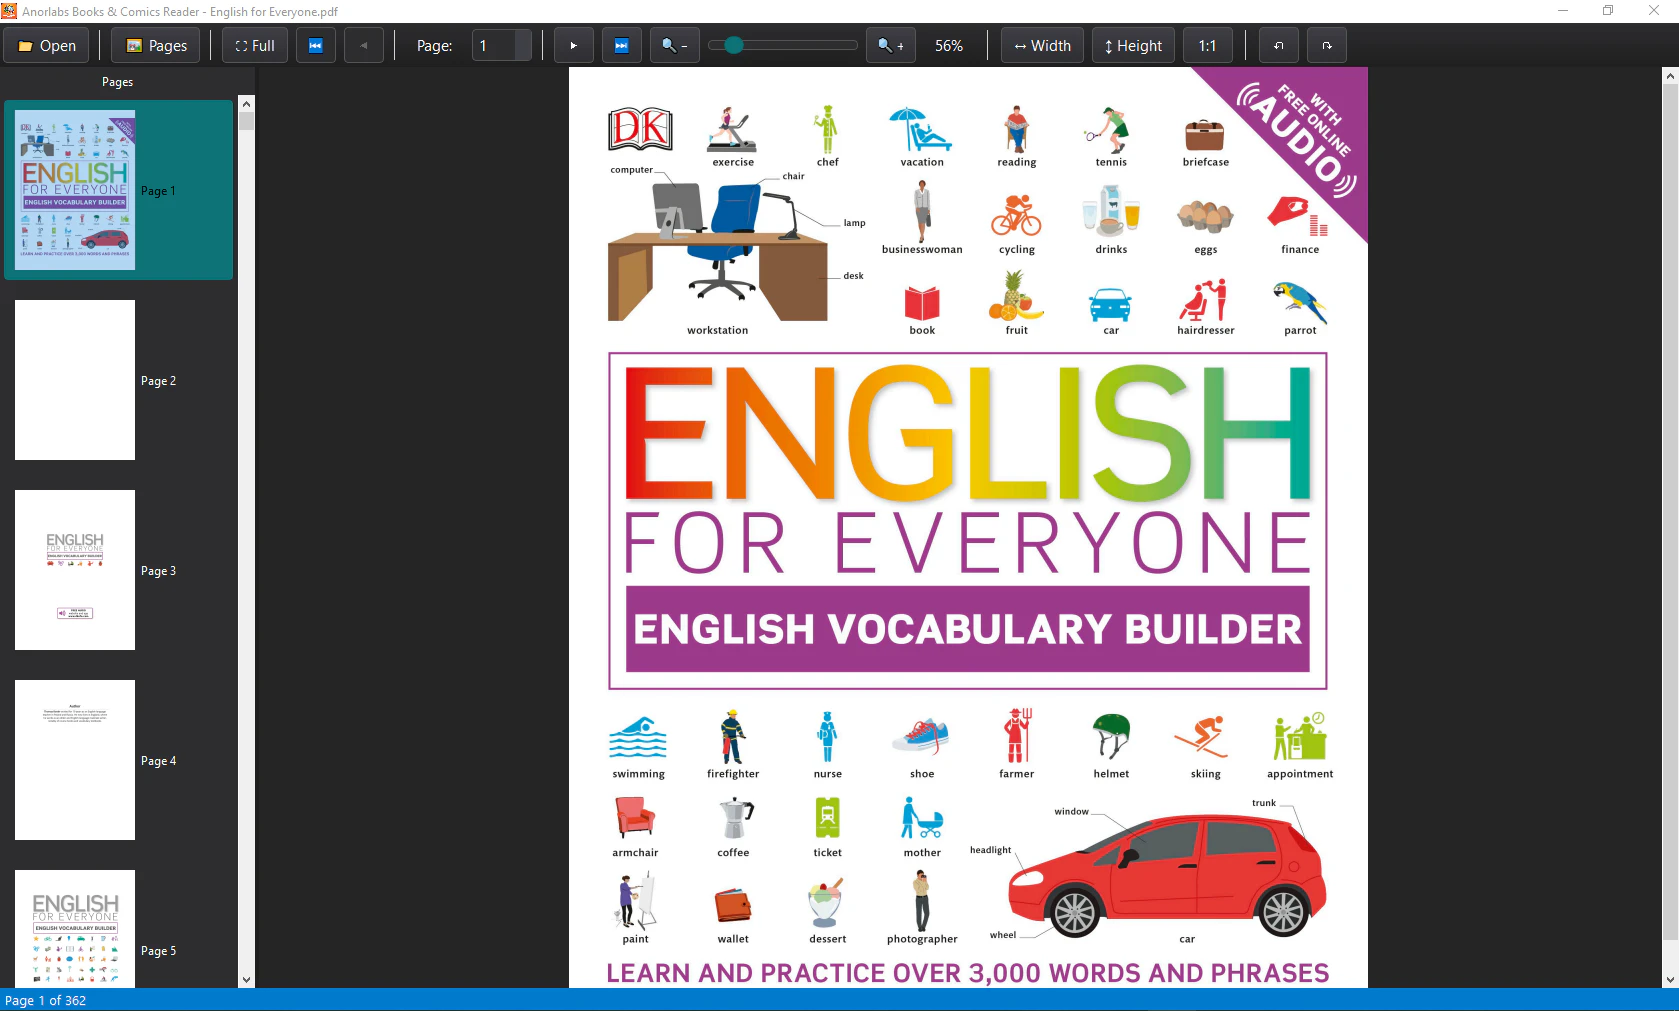The width and height of the screenshot is (1679, 1011).
Task: Click thumbnail panel scroll down arrow
Action: pyautogui.click(x=246, y=980)
